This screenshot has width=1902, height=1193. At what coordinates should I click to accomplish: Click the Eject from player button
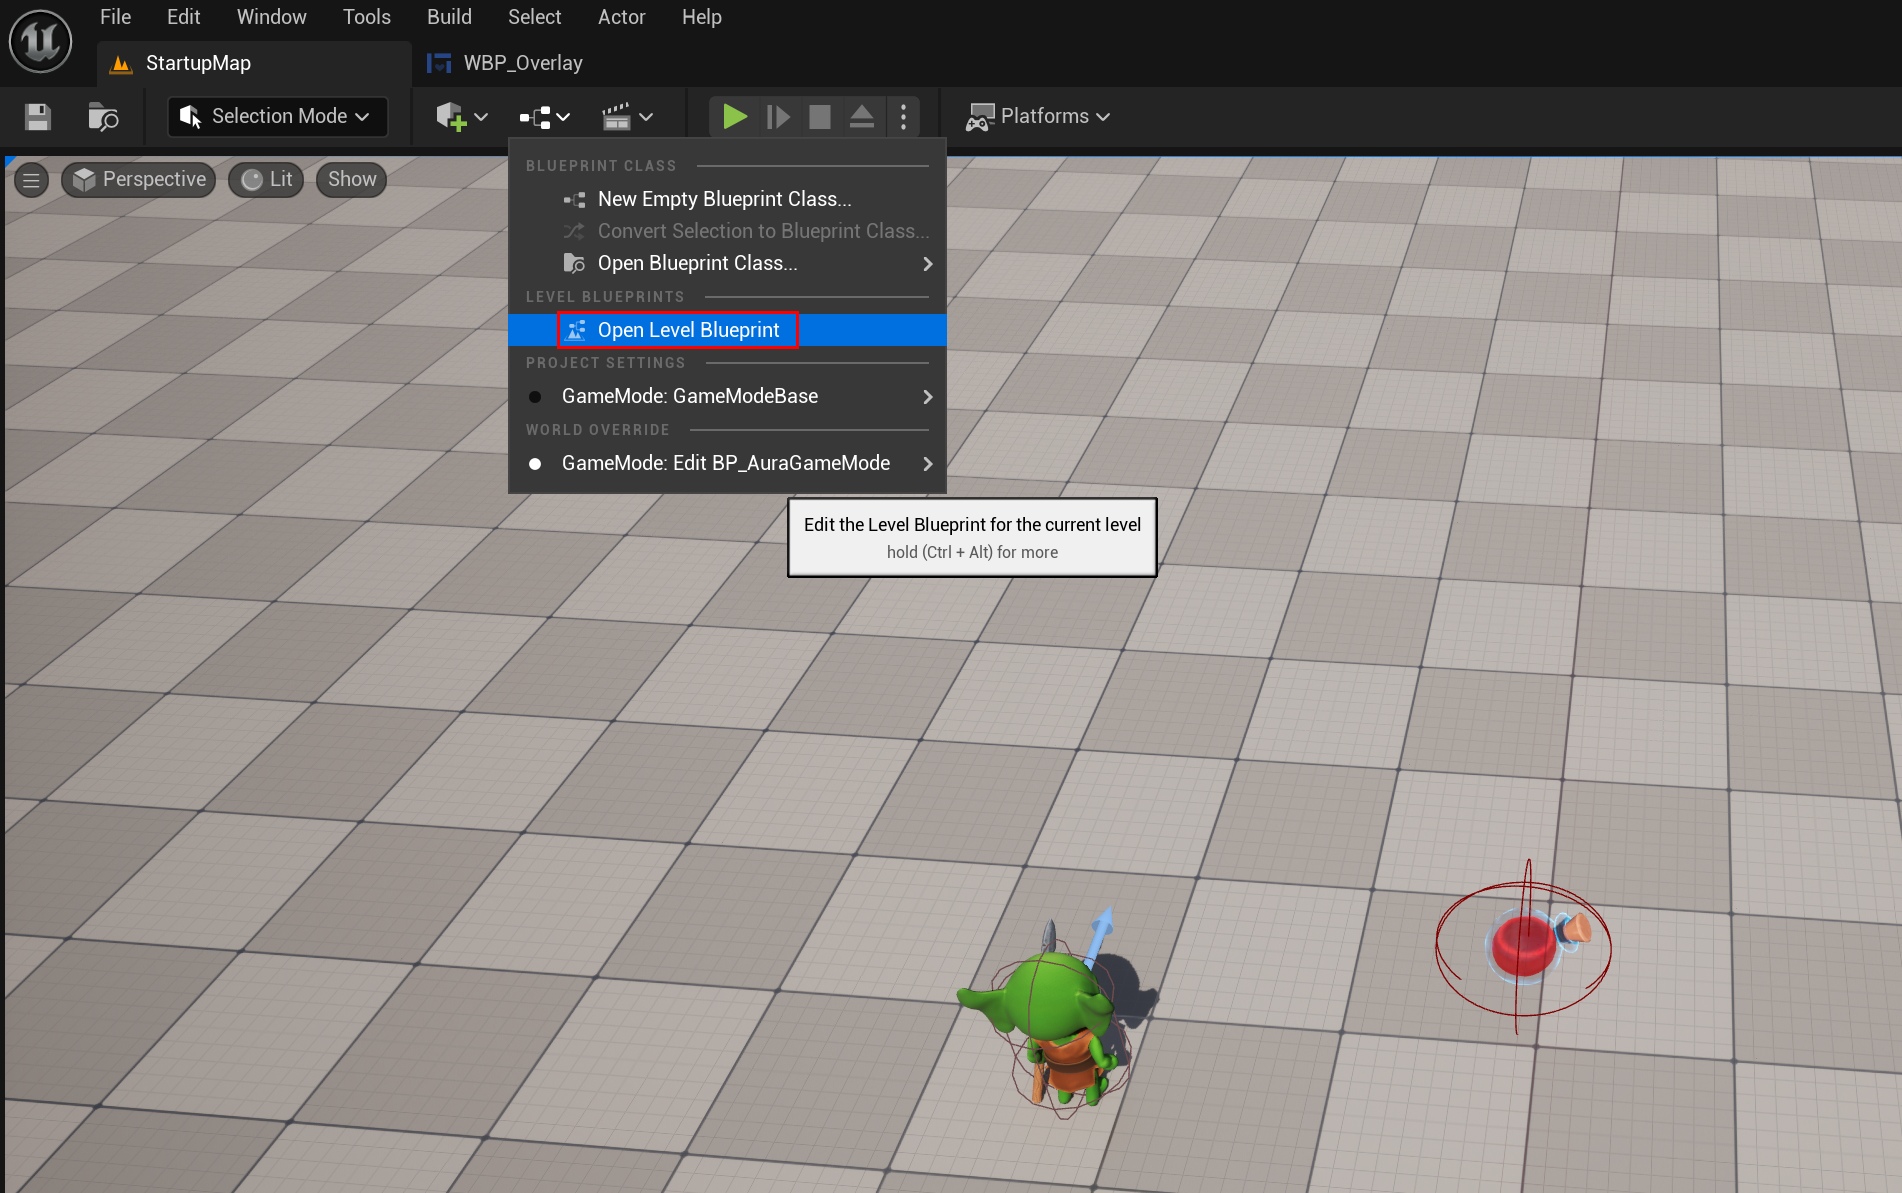(862, 117)
